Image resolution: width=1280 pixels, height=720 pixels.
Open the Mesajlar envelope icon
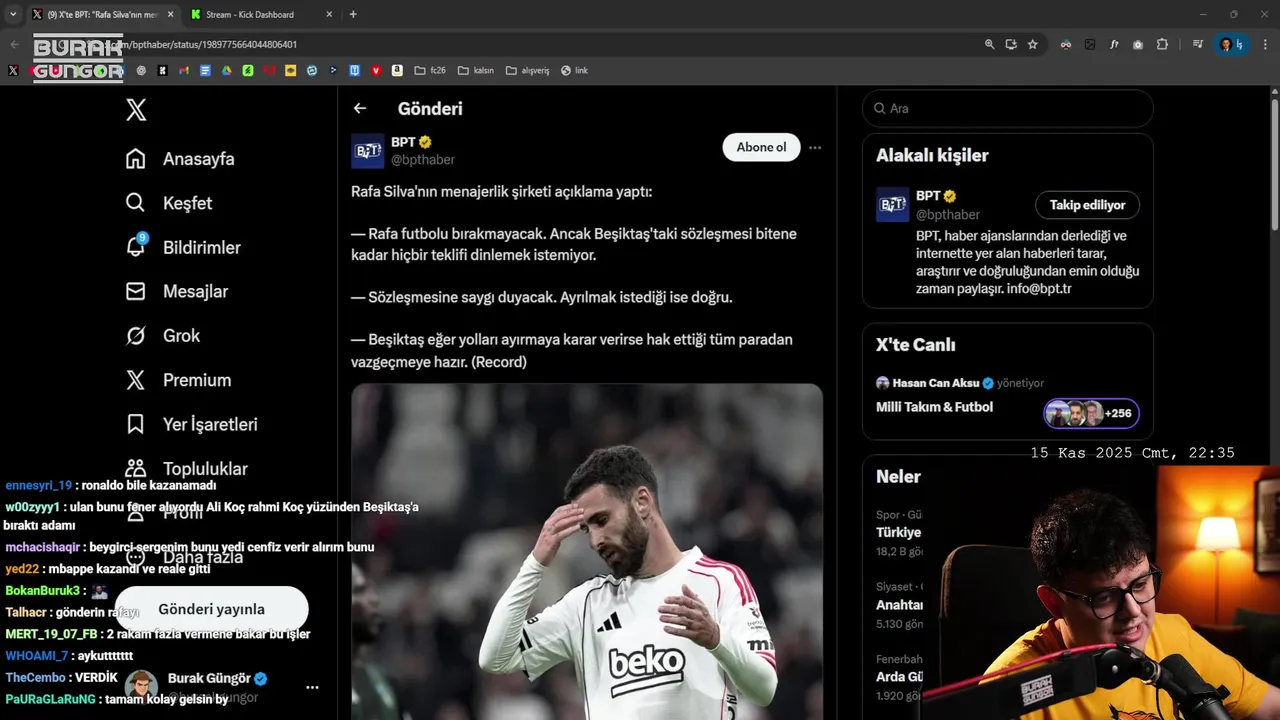point(136,291)
